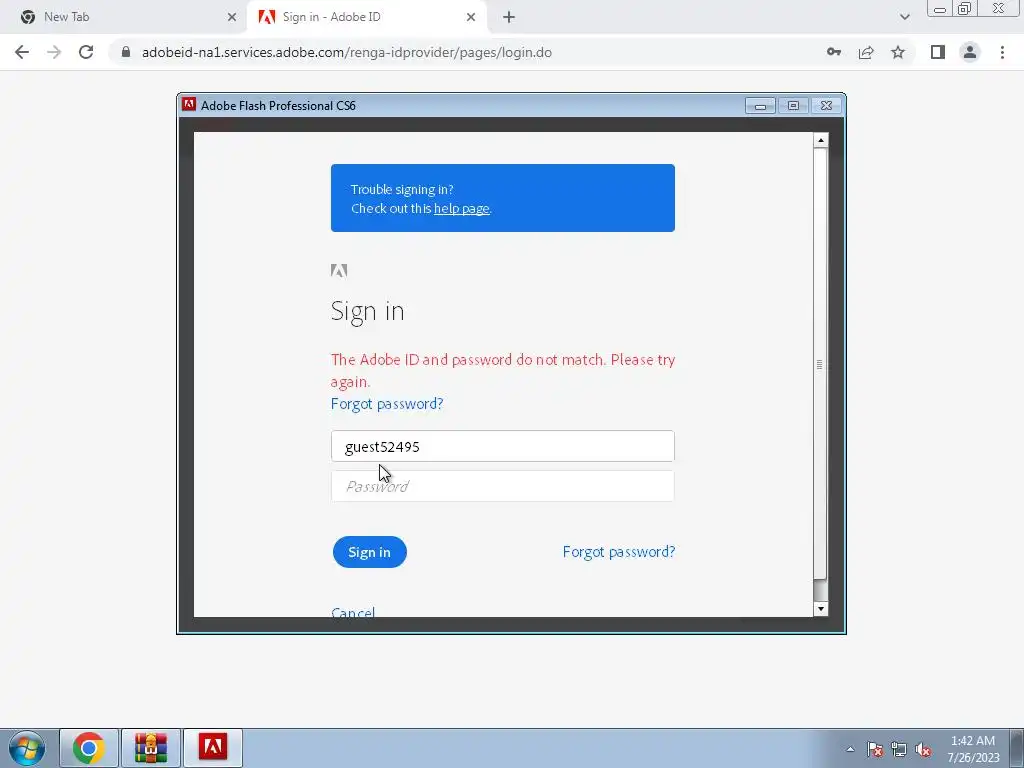The height and width of the screenshot is (768, 1024).
Task: Click the padlock site info icon
Action: click(126, 52)
